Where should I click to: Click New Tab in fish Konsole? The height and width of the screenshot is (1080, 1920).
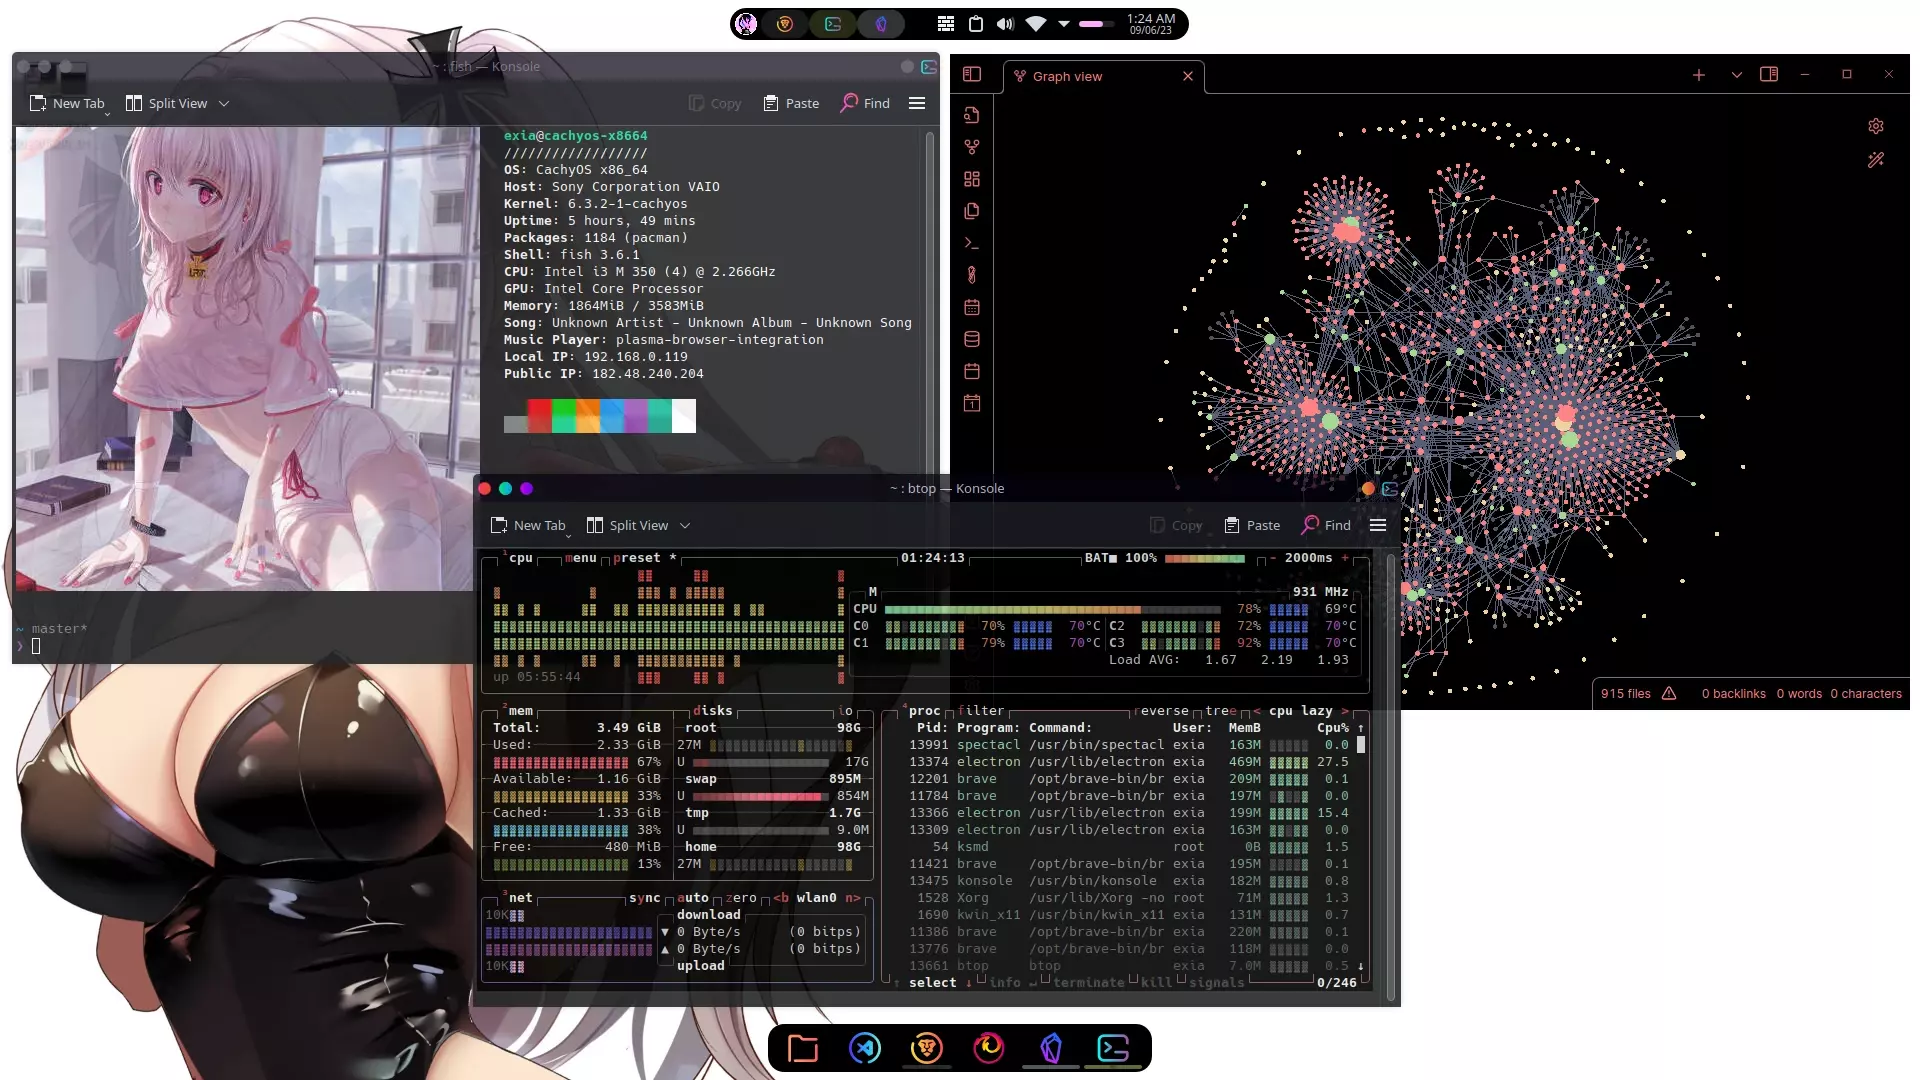pyautogui.click(x=67, y=103)
